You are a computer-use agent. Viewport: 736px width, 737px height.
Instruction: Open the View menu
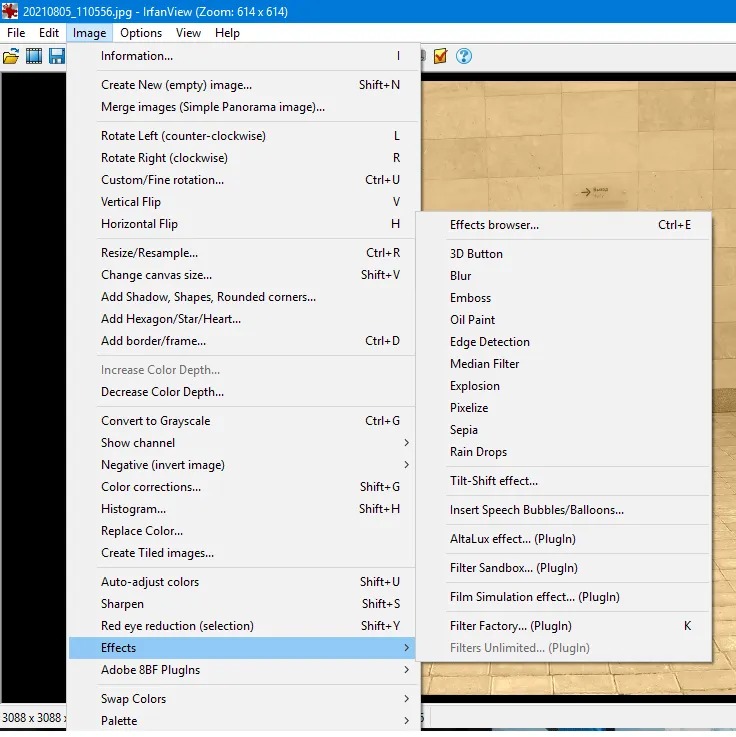(188, 33)
